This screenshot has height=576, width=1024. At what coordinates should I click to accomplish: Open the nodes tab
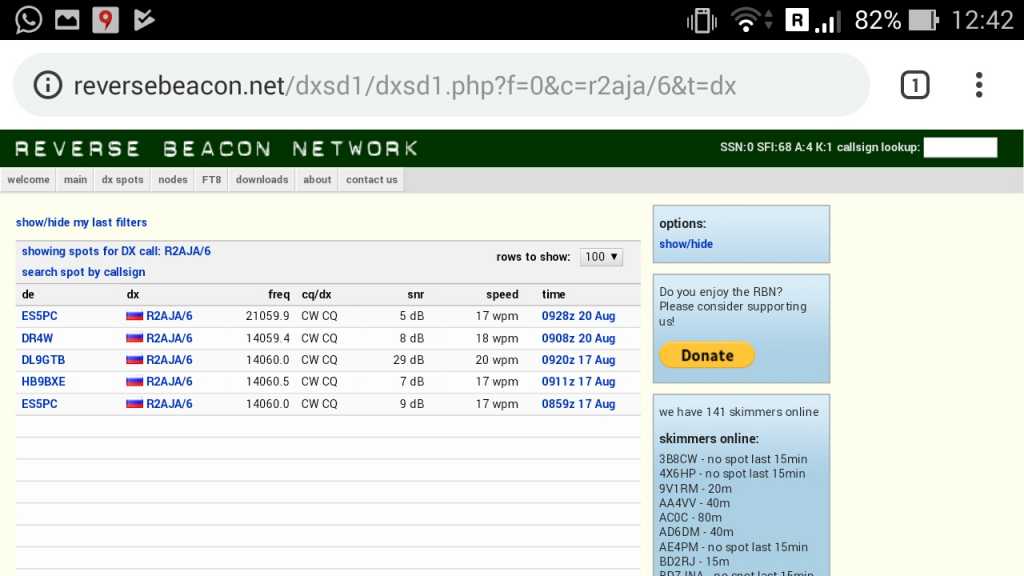(172, 180)
